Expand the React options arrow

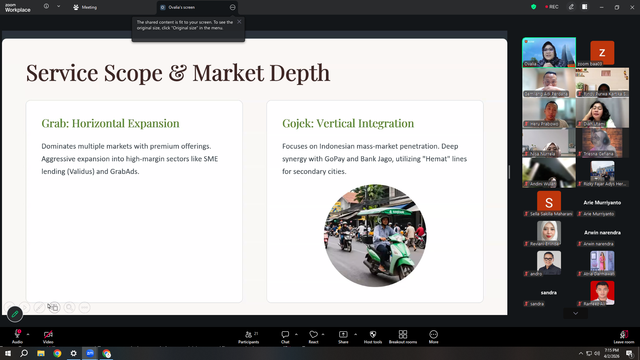click(x=323, y=334)
